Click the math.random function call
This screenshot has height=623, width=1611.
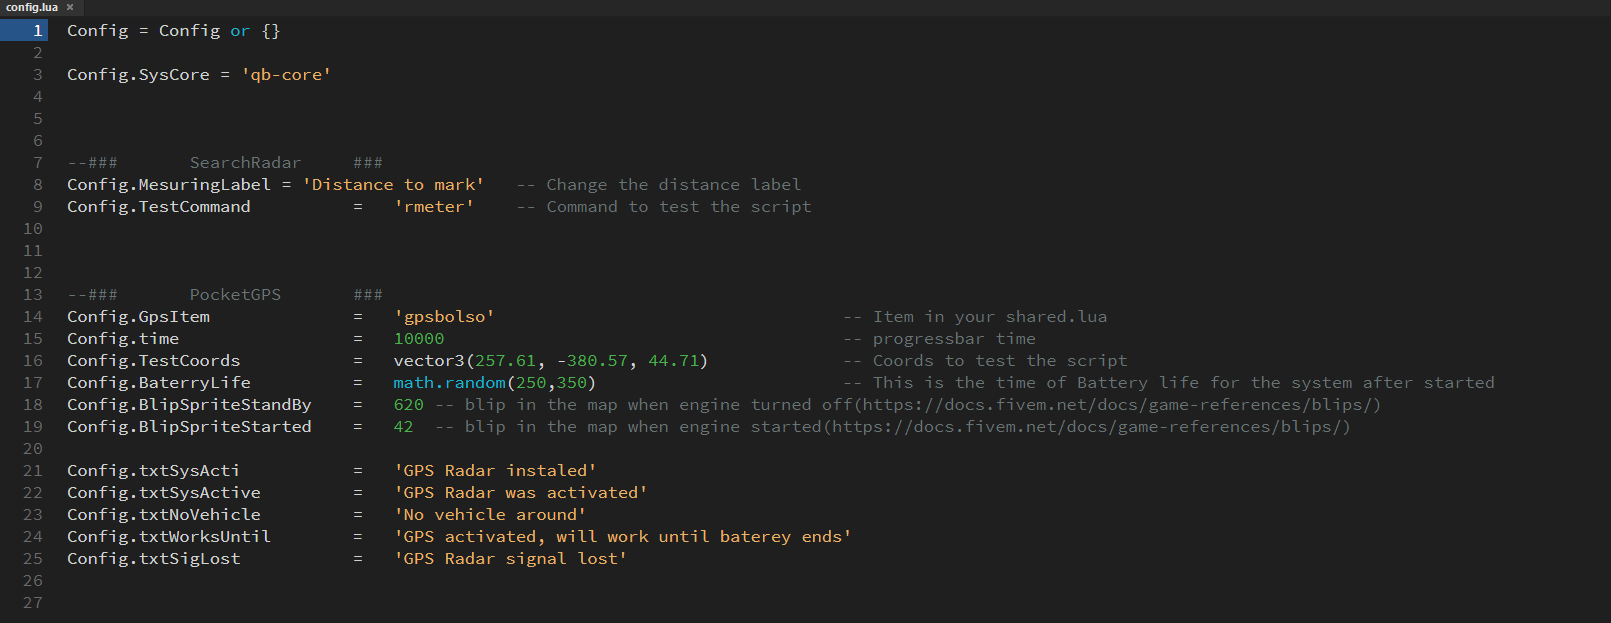(495, 382)
